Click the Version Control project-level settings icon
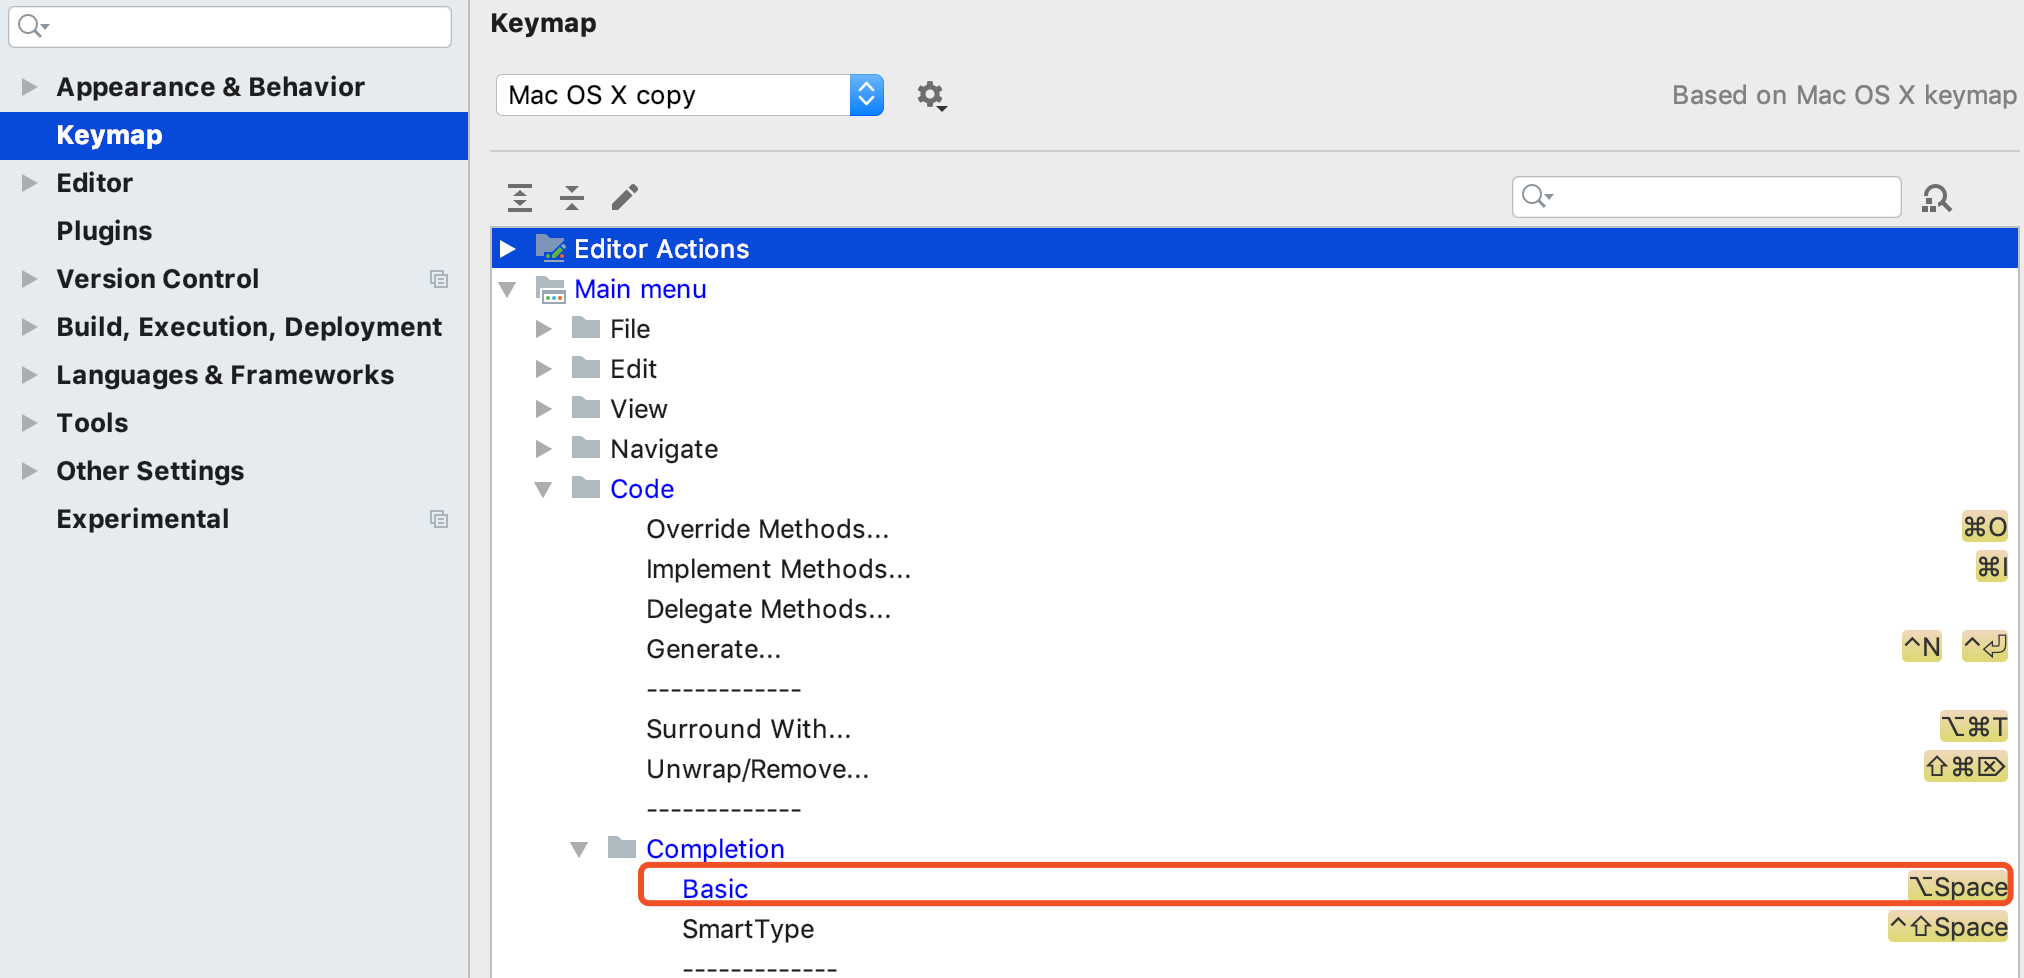 coord(438,279)
